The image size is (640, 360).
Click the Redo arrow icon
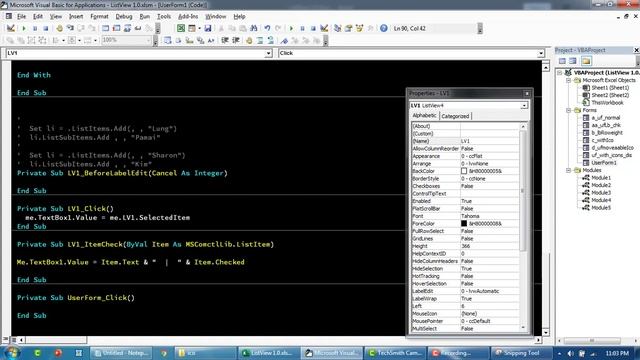coord(278,28)
